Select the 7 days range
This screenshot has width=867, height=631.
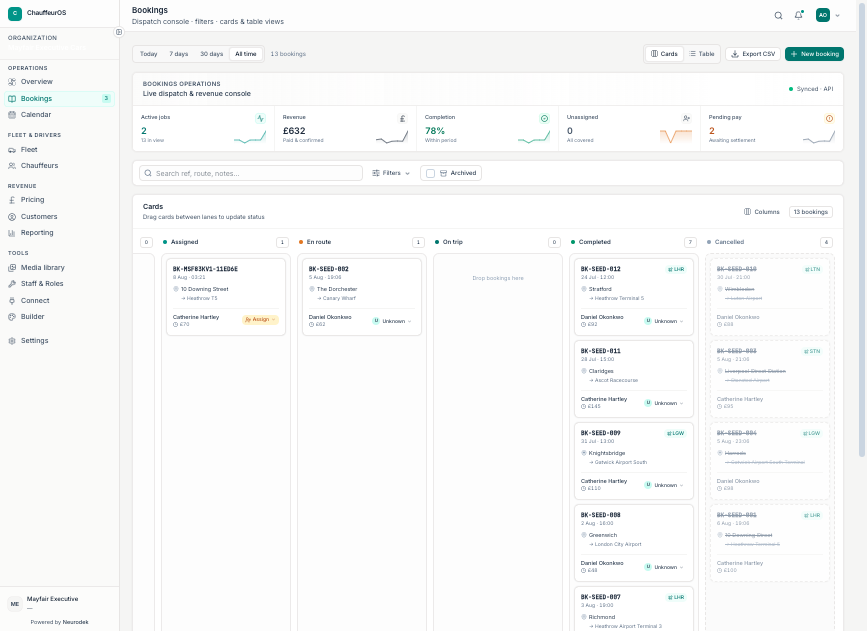179,54
